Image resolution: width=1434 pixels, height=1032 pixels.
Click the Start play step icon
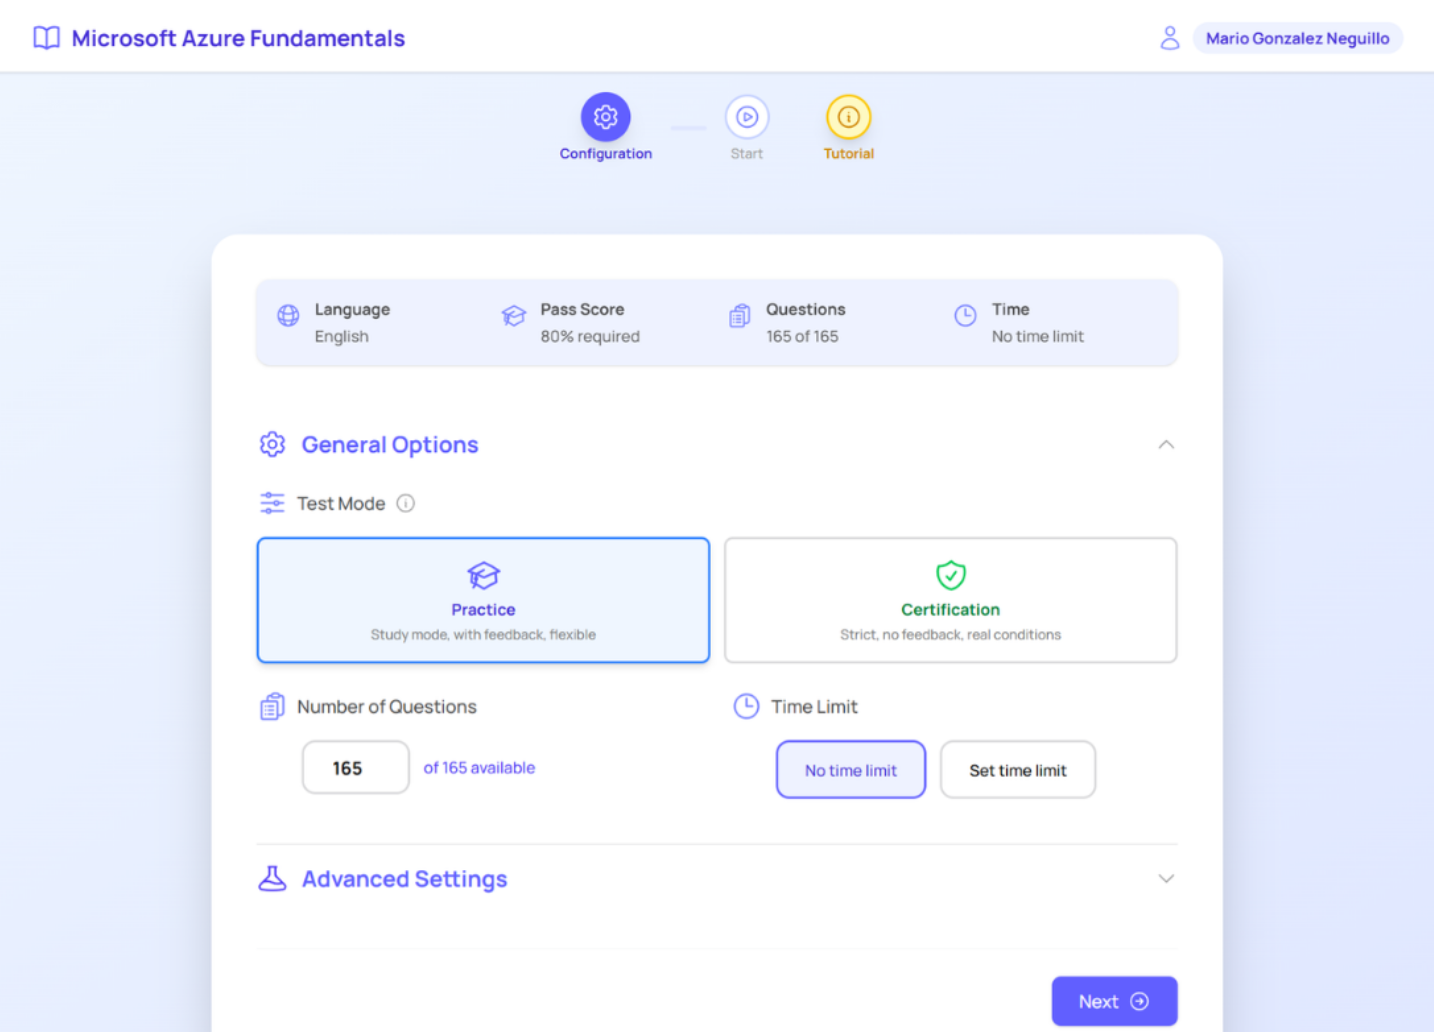pyautogui.click(x=746, y=117)
